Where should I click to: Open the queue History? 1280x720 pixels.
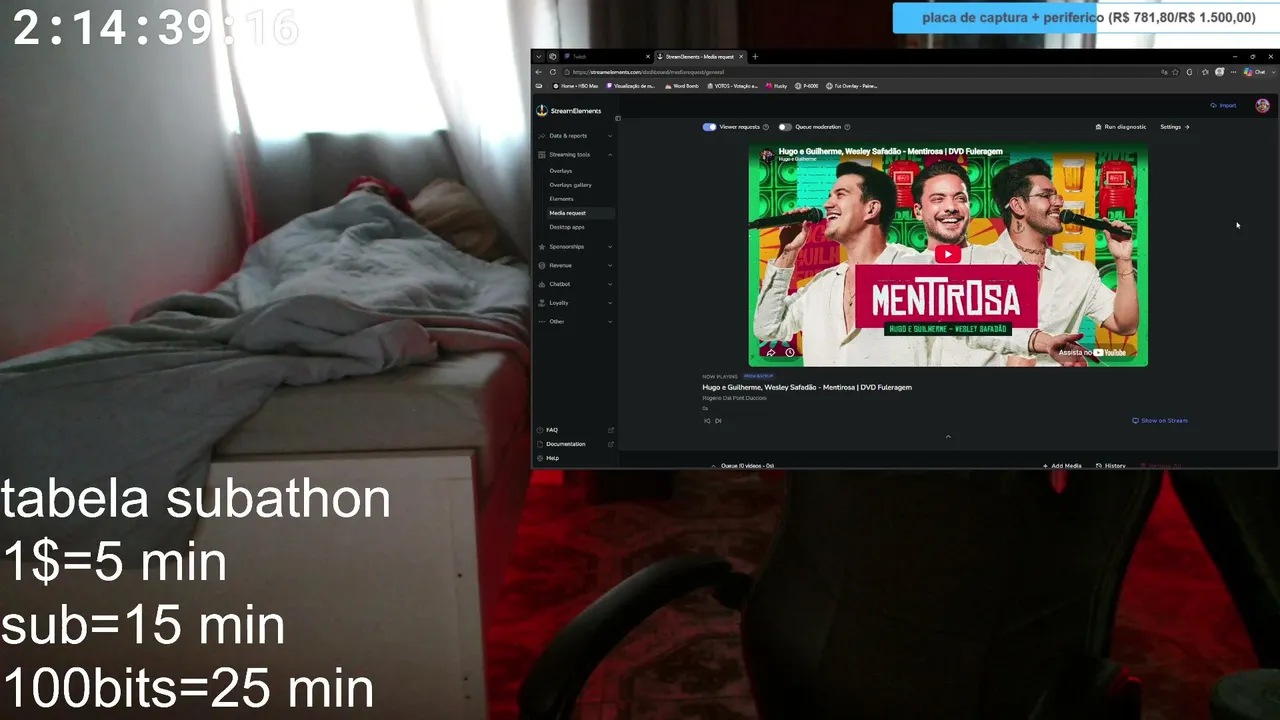pos(1111,466)
